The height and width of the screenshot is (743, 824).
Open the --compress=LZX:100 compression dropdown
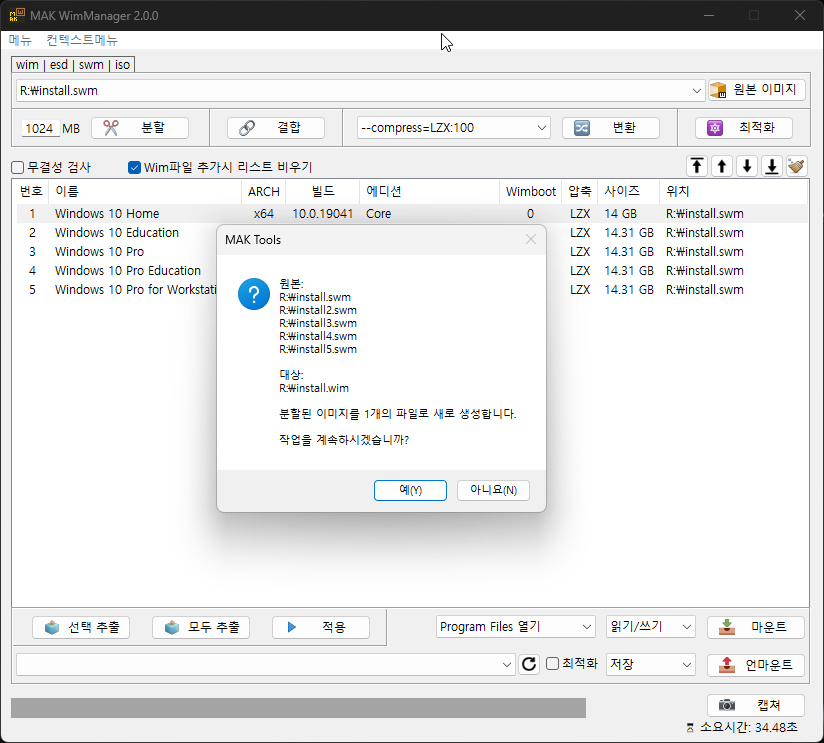542,128
